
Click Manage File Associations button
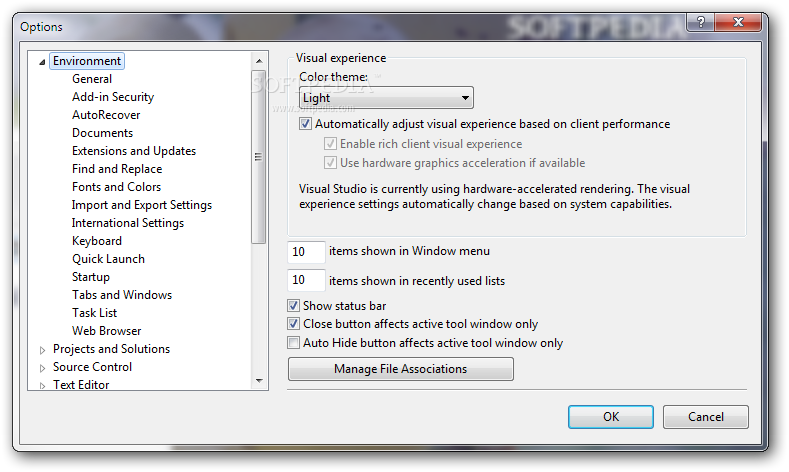coord(401,369)
